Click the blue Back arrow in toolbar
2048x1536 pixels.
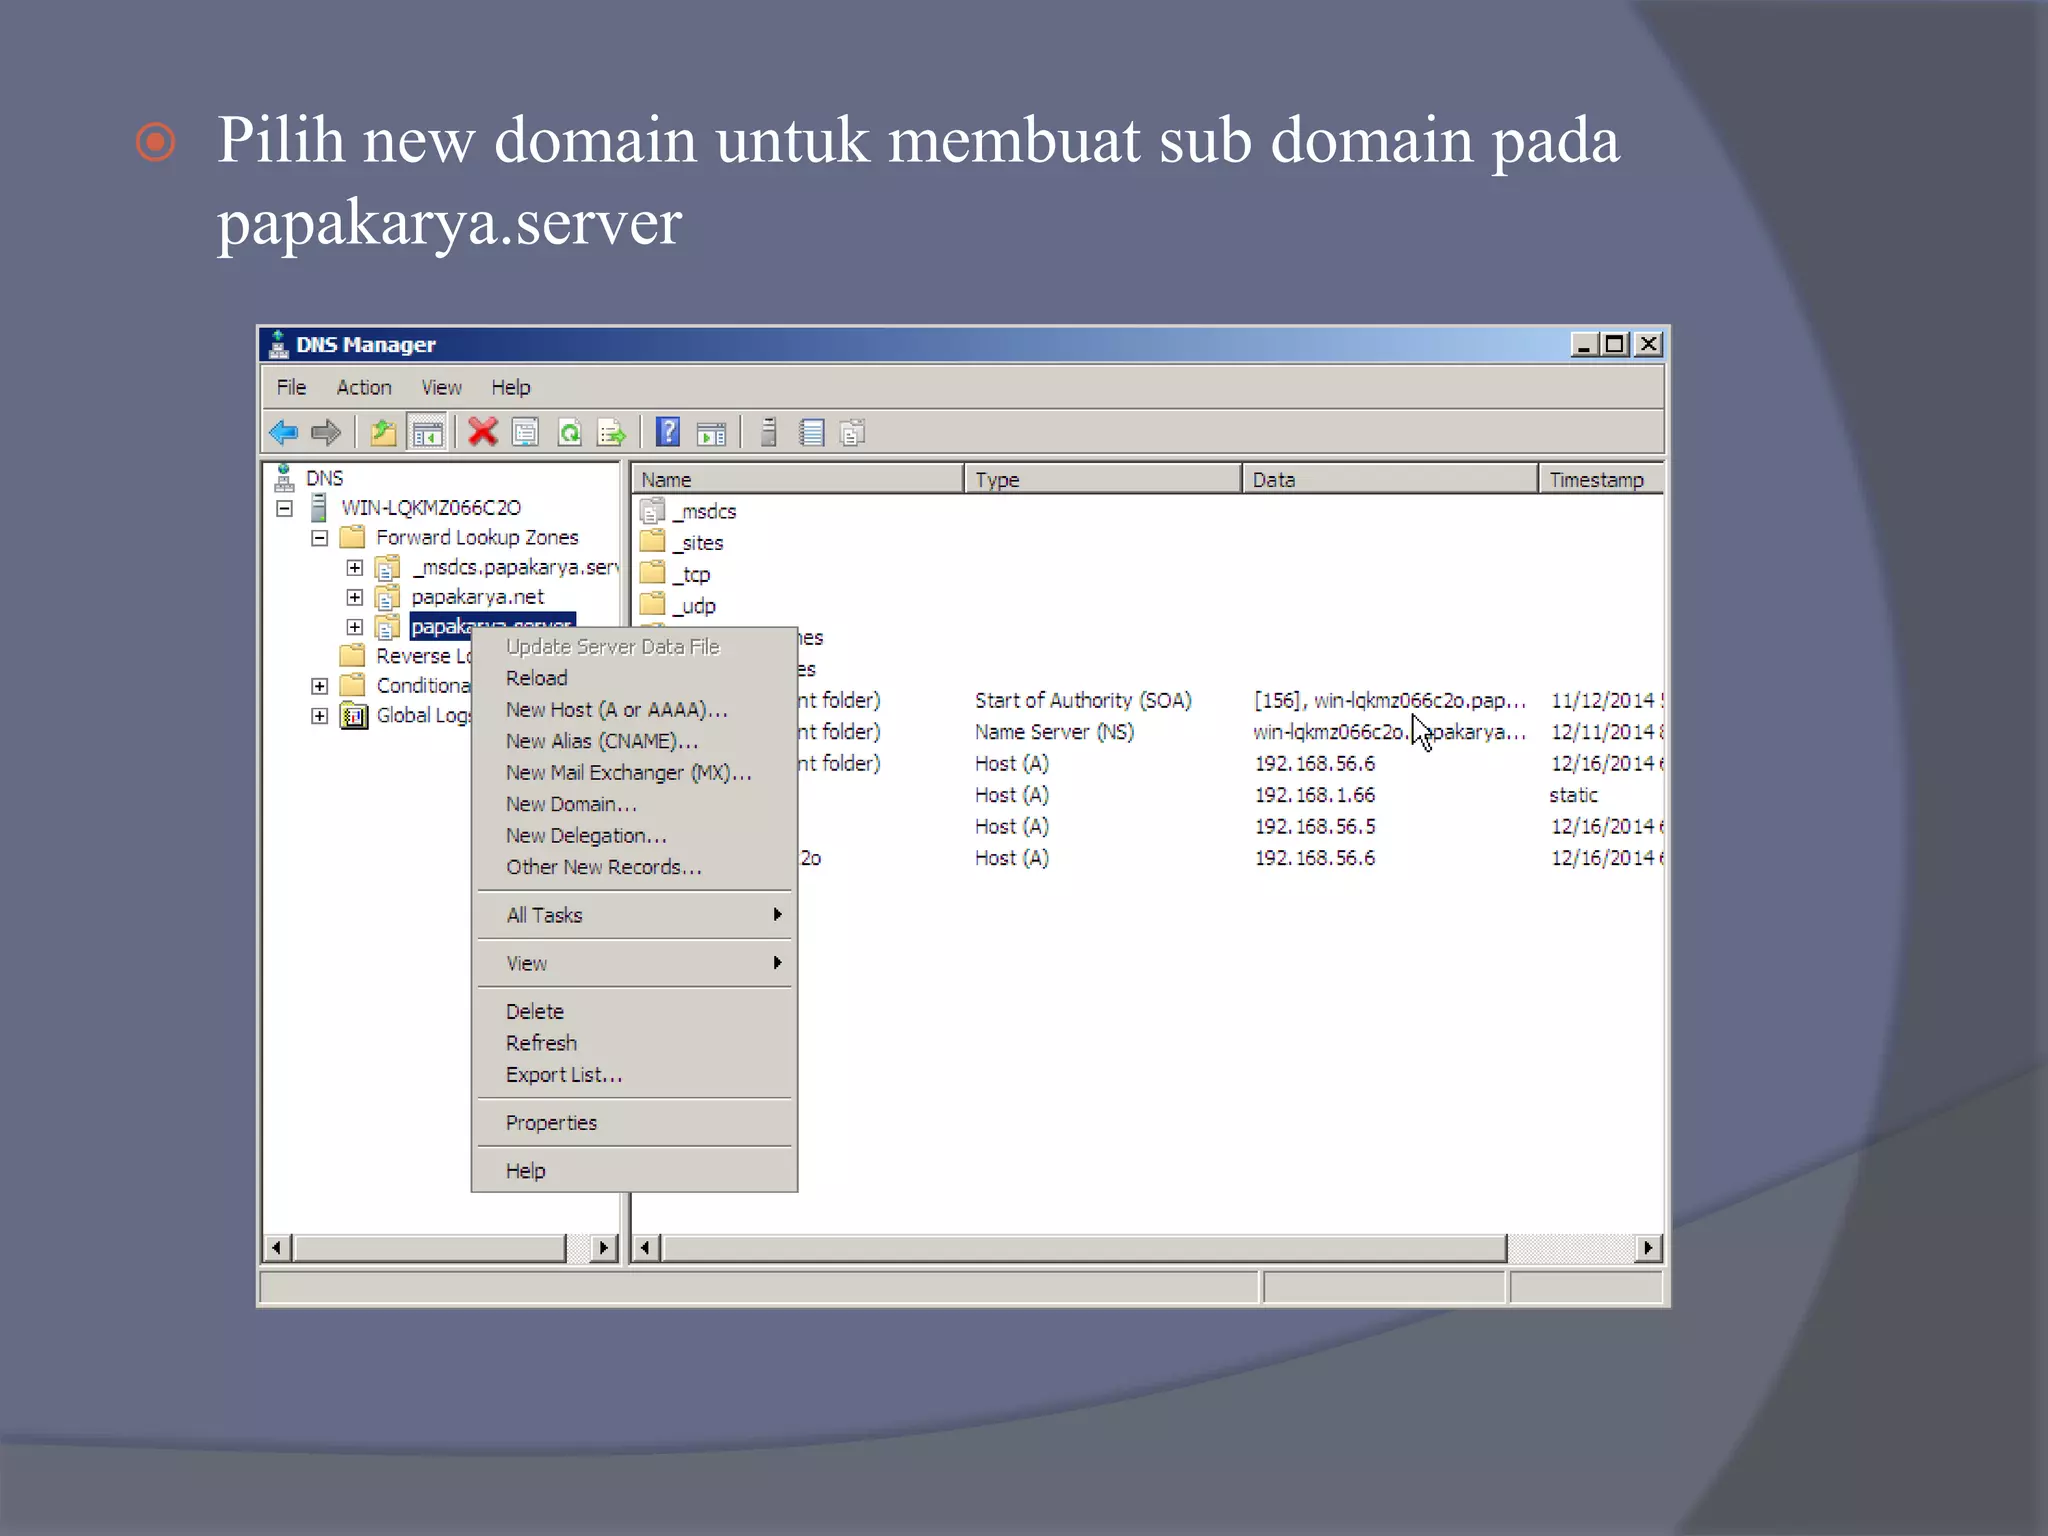click(x=284, y=433)
